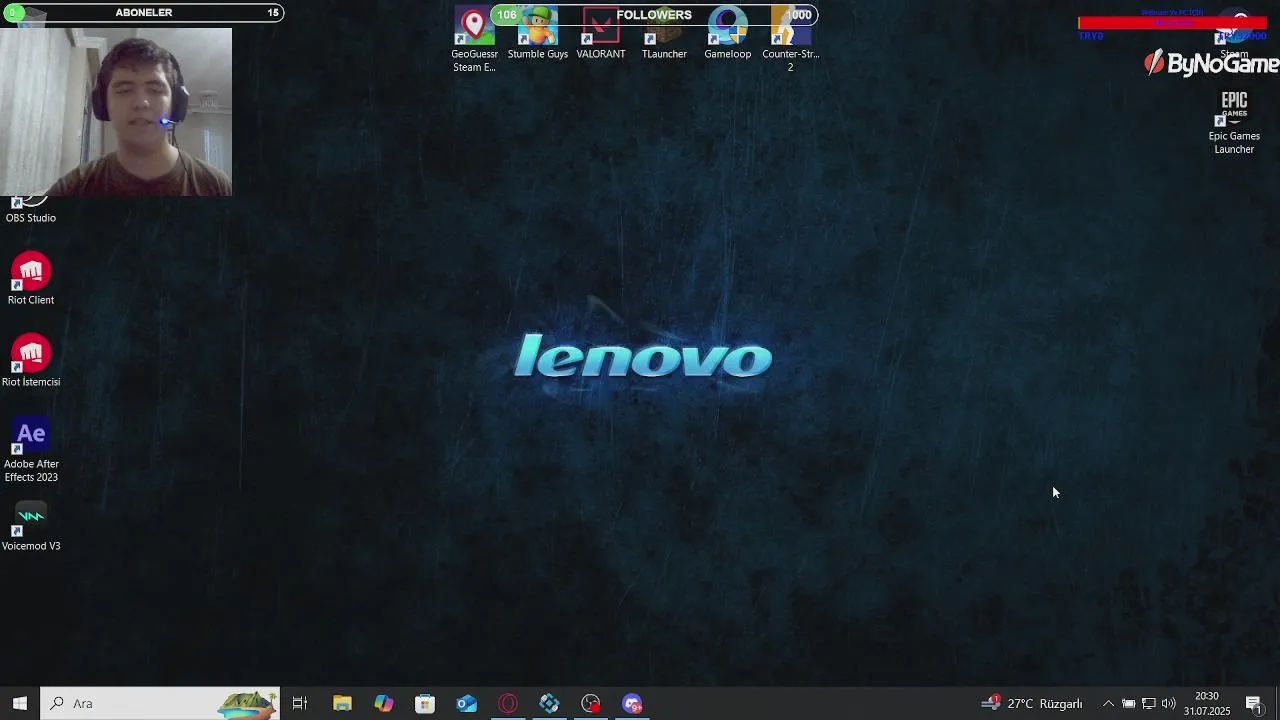Open network settings from the tray

[1149, 703]
